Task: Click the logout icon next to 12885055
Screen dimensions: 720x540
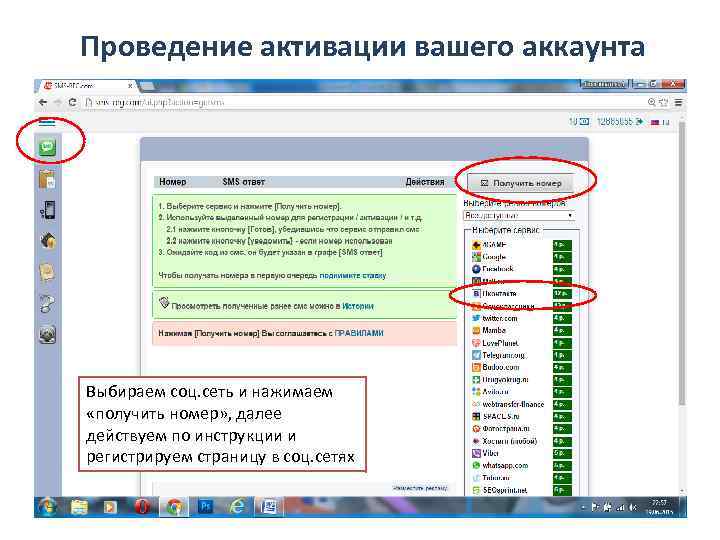Action: click(639, 122)
